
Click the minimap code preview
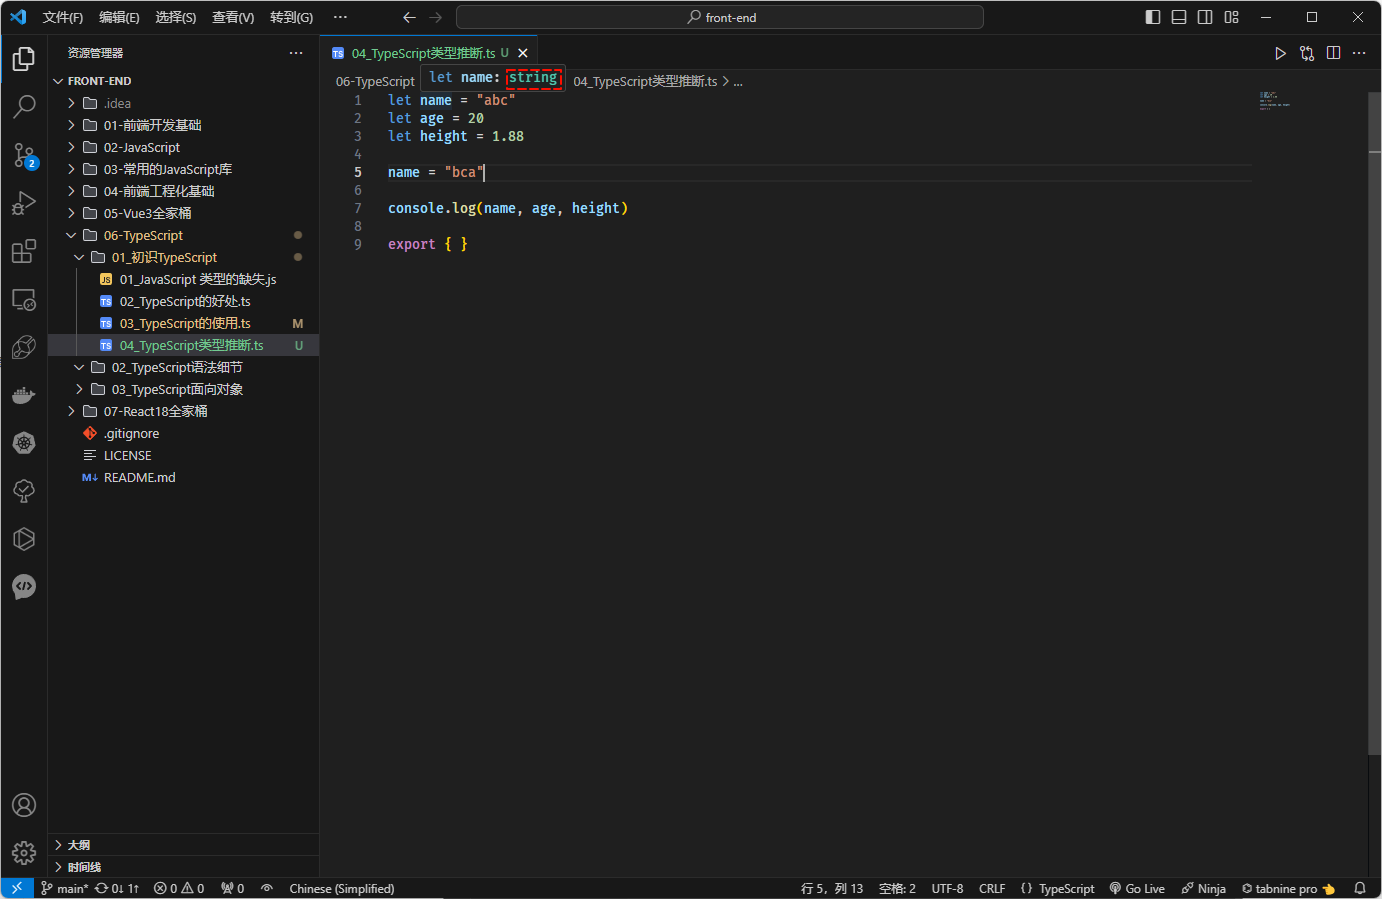tap(1274, 101)
